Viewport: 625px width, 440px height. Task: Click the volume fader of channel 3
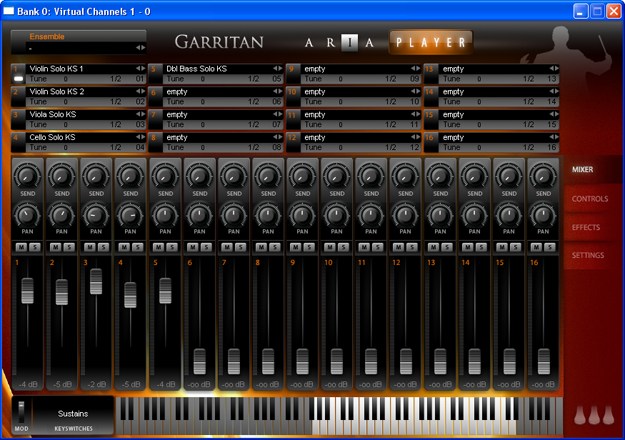pyautogui.click(x=96, y=281)
